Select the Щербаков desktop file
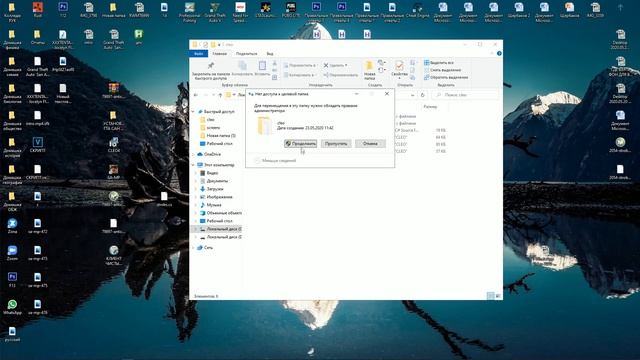Screen dimensions: 640x360 coord(569,10)
